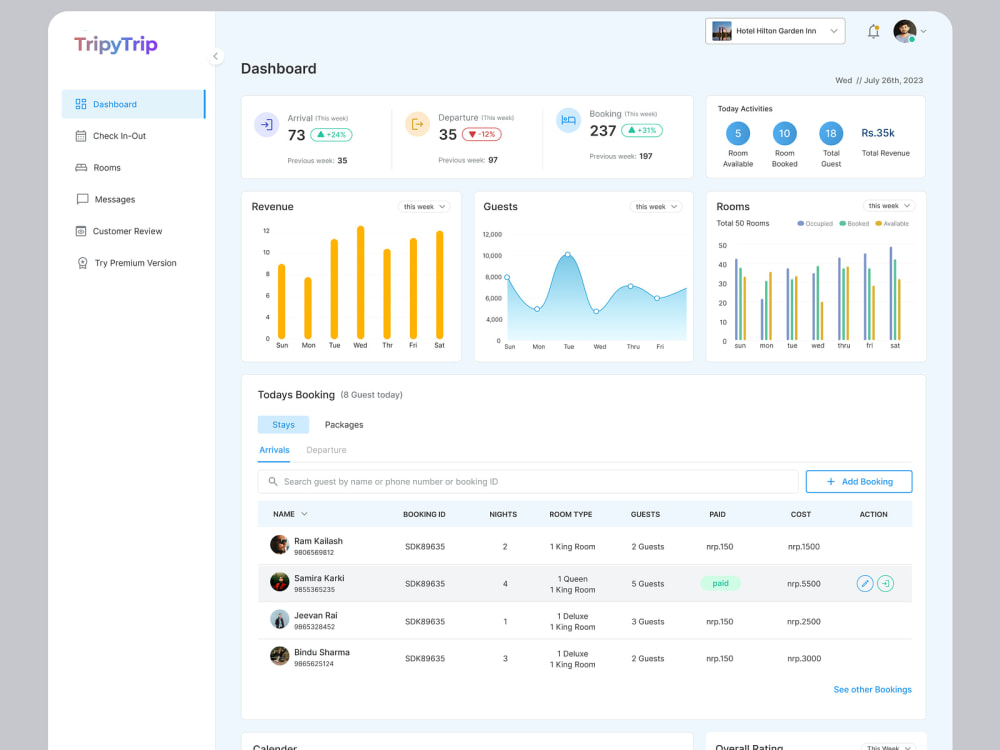This screenshot has width=1000, height=750.
Task: Click the Booking bed stat icon
Action: tap(568, 120)
